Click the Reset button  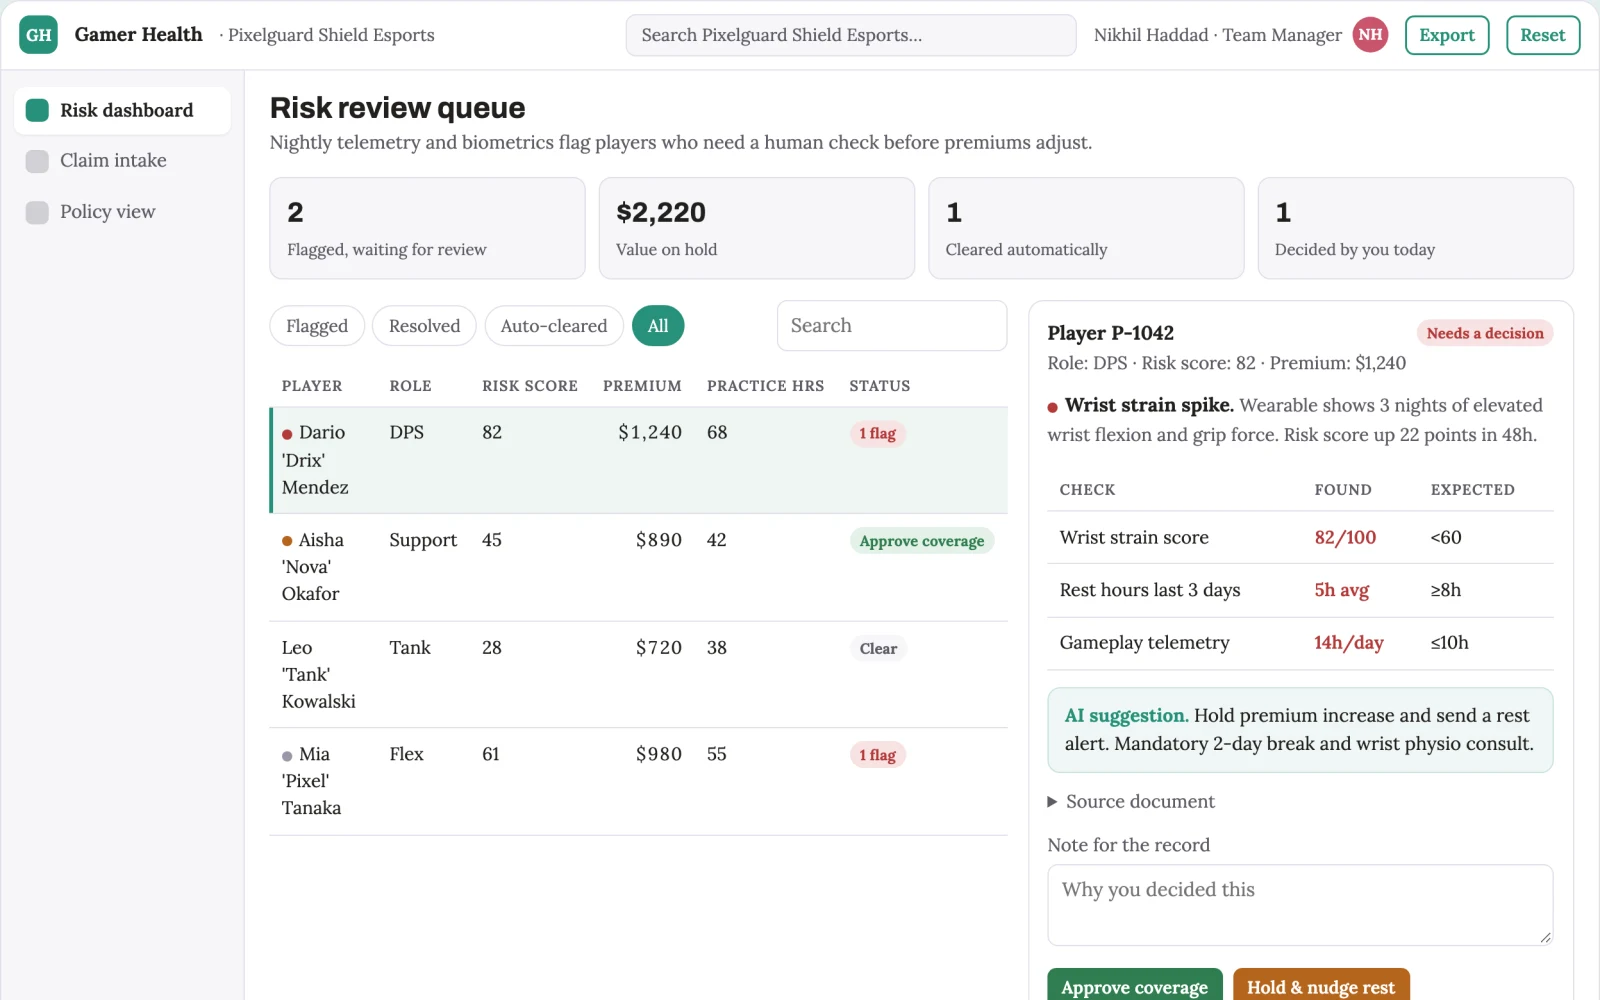pos(1543,35)
